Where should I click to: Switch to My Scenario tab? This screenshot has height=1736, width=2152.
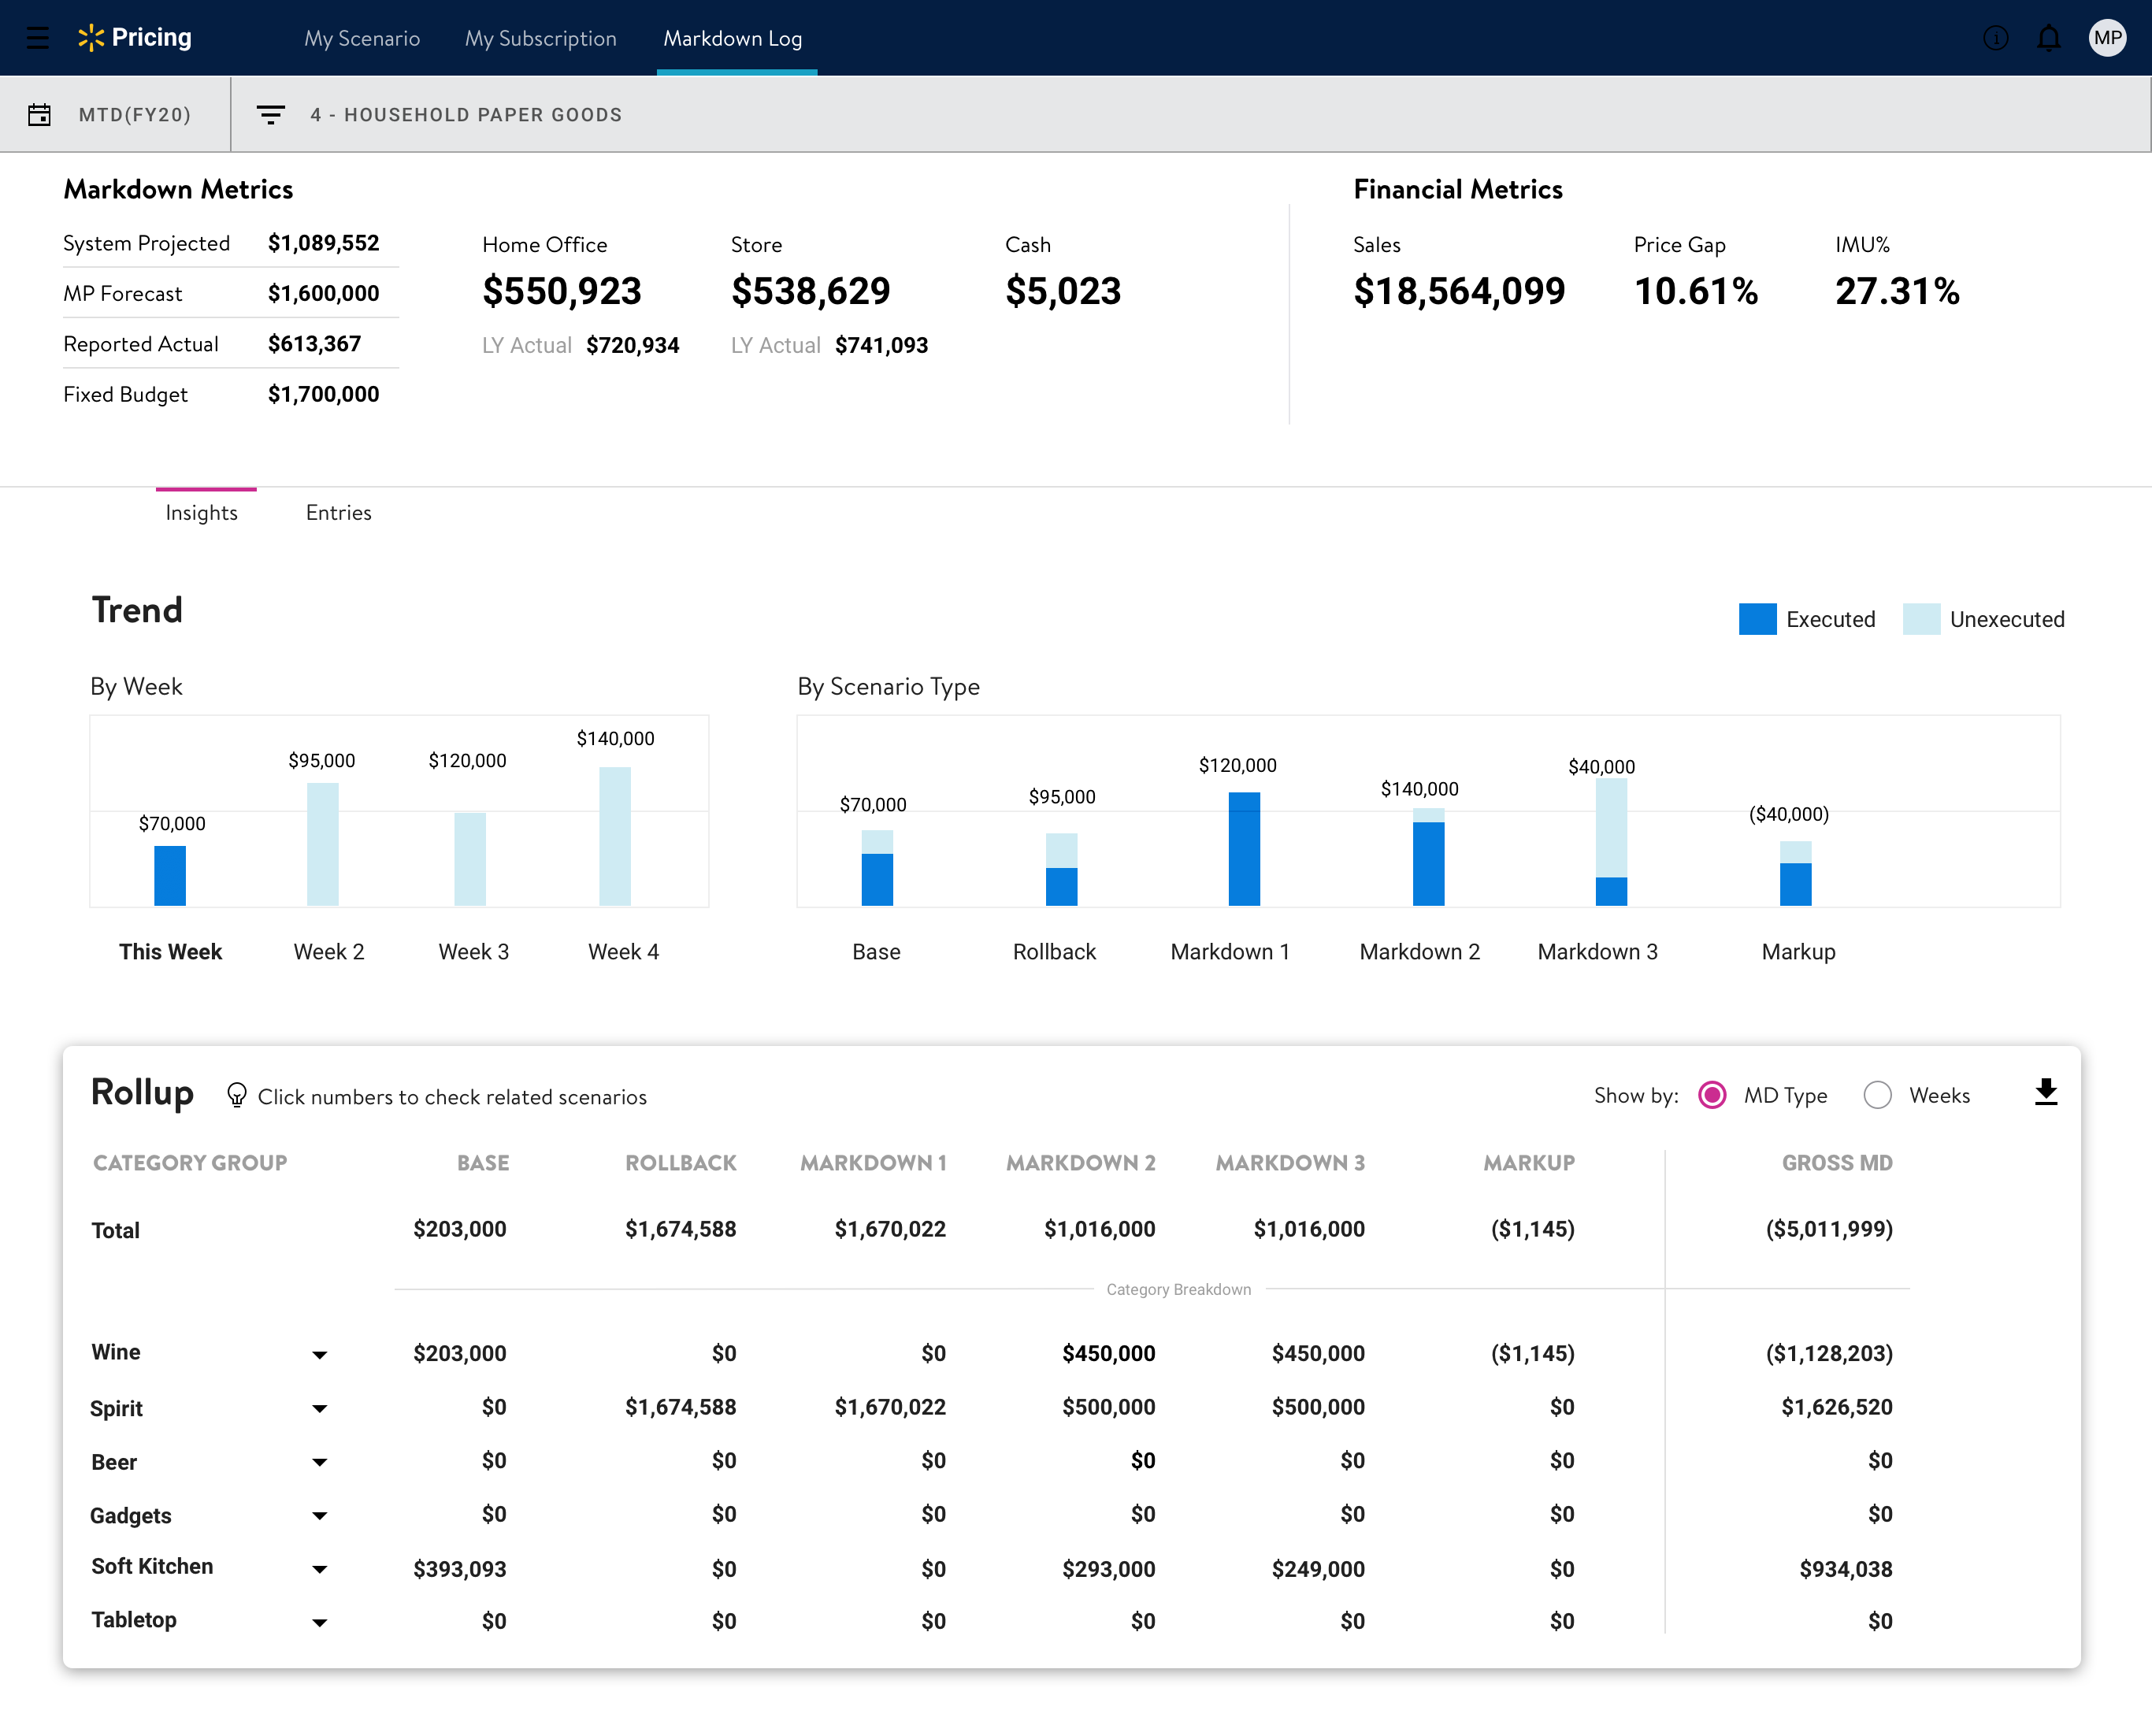pyautogui.click(x=362, y=38)
